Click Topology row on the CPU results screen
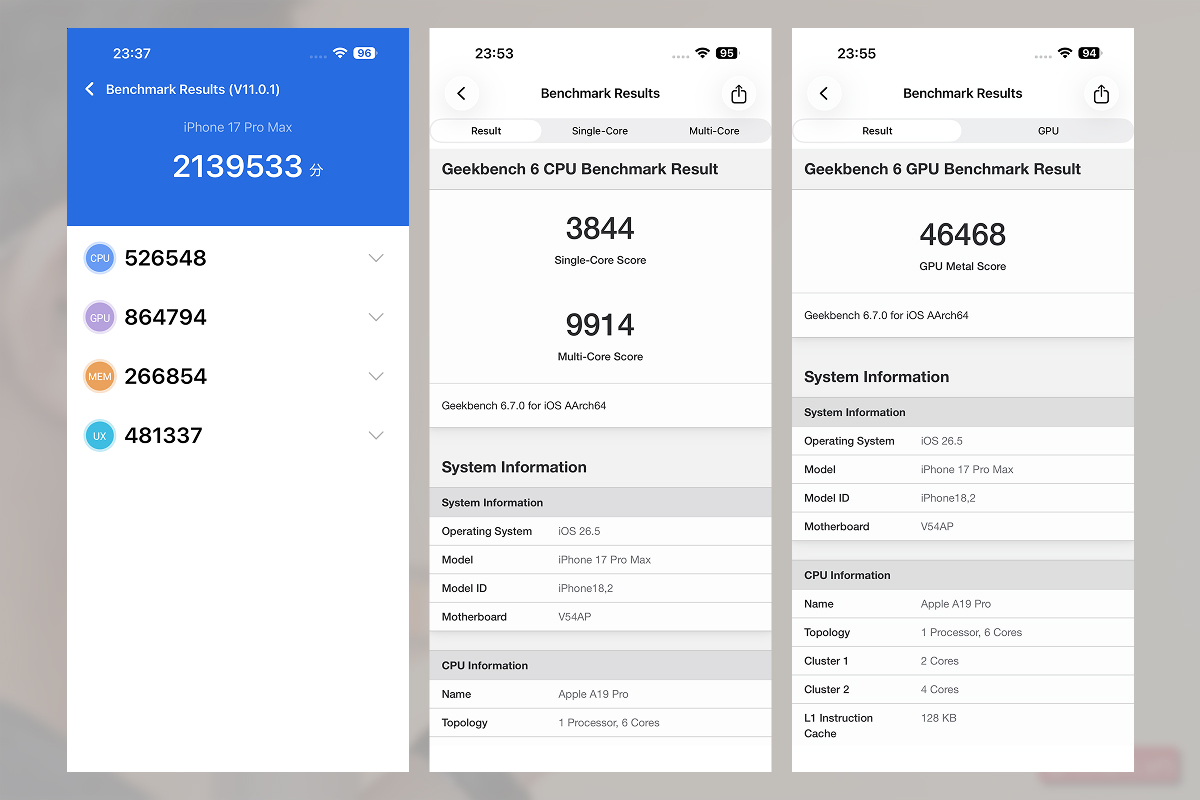 tap(600, 722)
